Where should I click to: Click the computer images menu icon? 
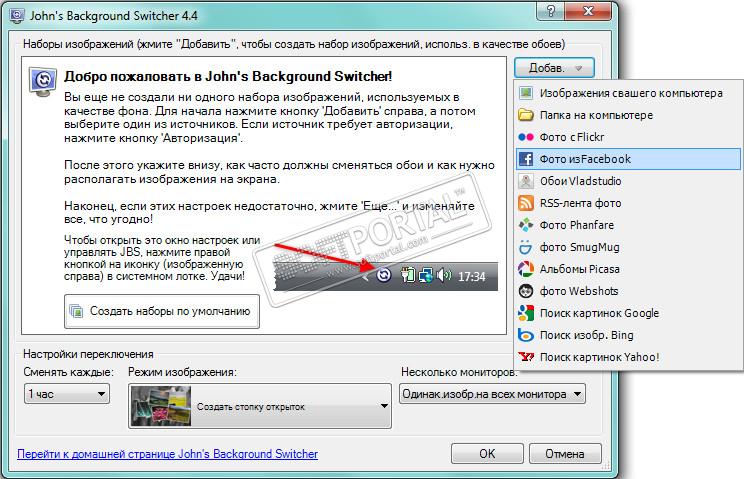tap(526, 93)
